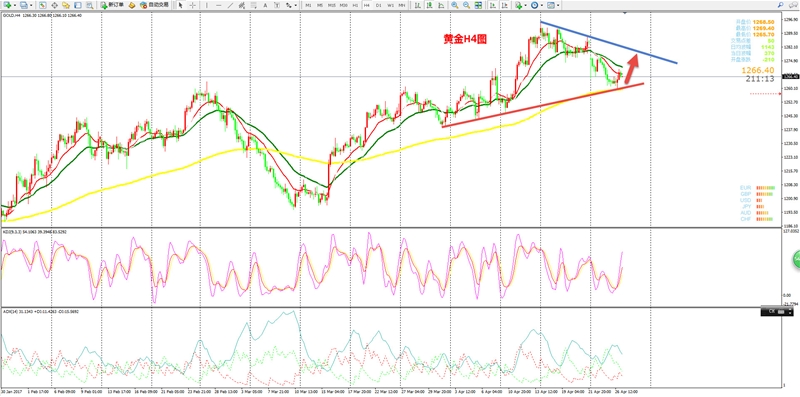Expand the Profiles dropdown arrow

click(32, 5)
